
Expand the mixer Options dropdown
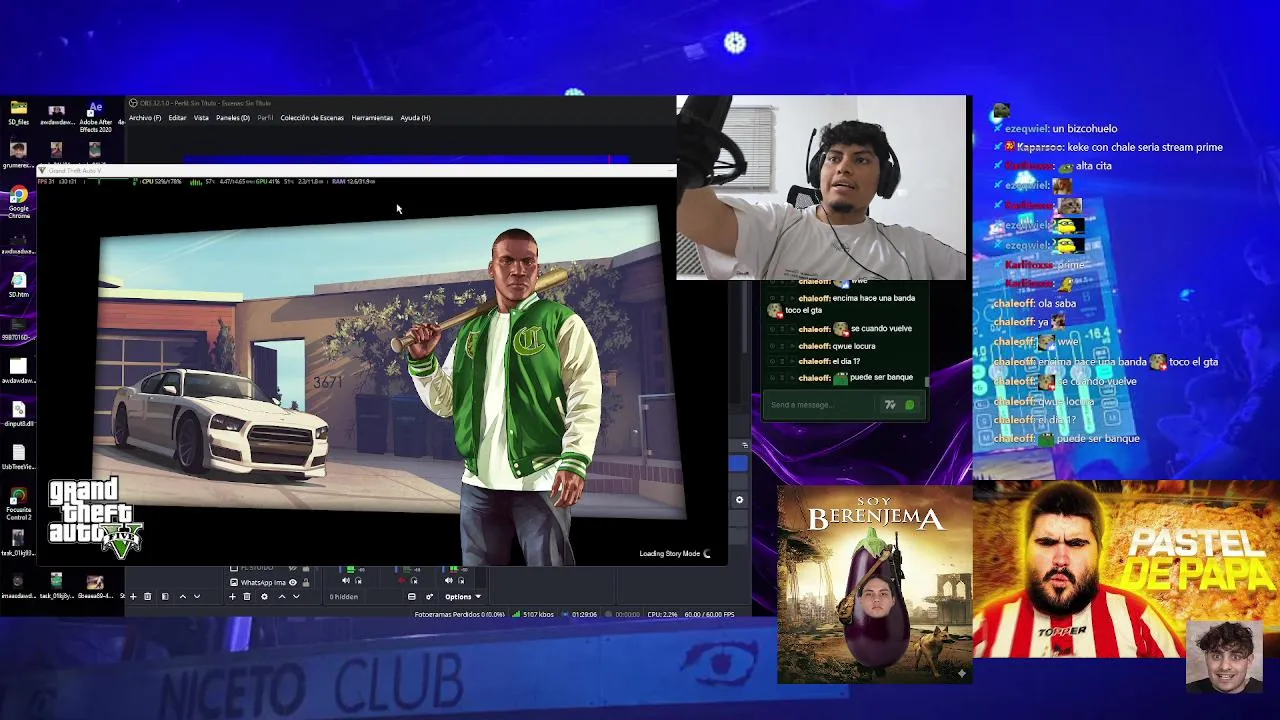click(x=463, y=597)
